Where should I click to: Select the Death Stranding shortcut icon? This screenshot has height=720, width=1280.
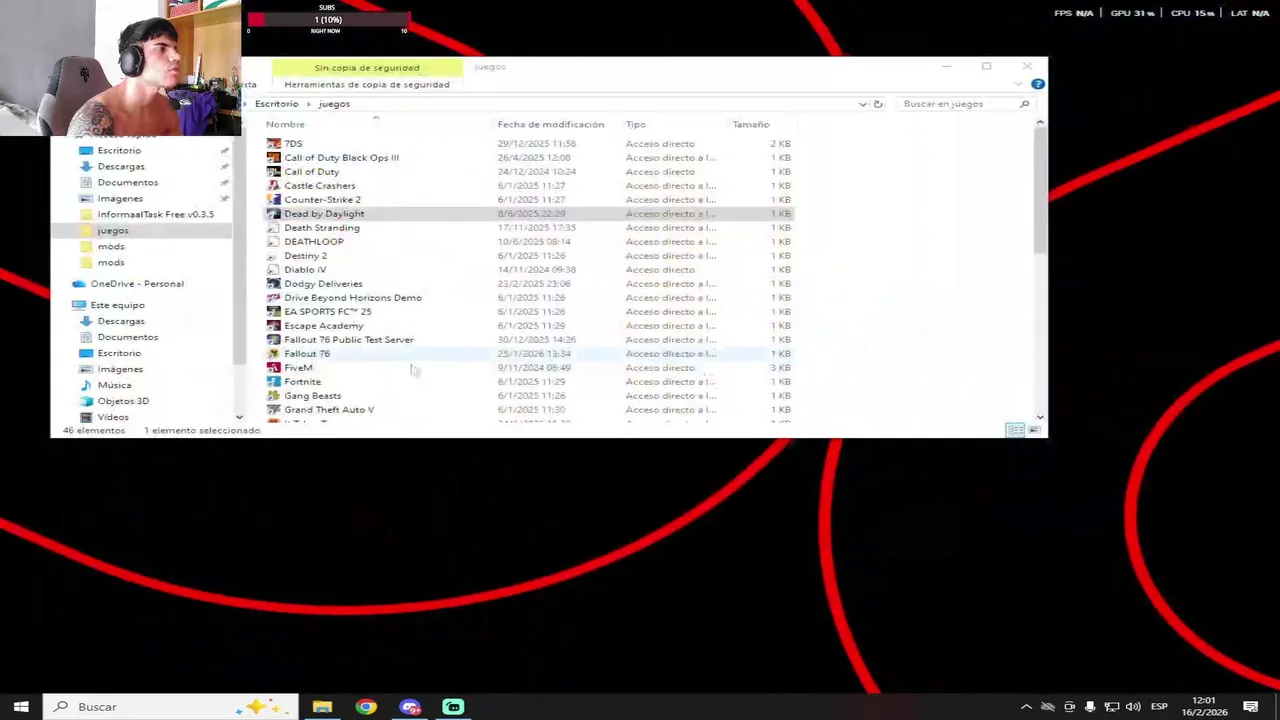274,228
